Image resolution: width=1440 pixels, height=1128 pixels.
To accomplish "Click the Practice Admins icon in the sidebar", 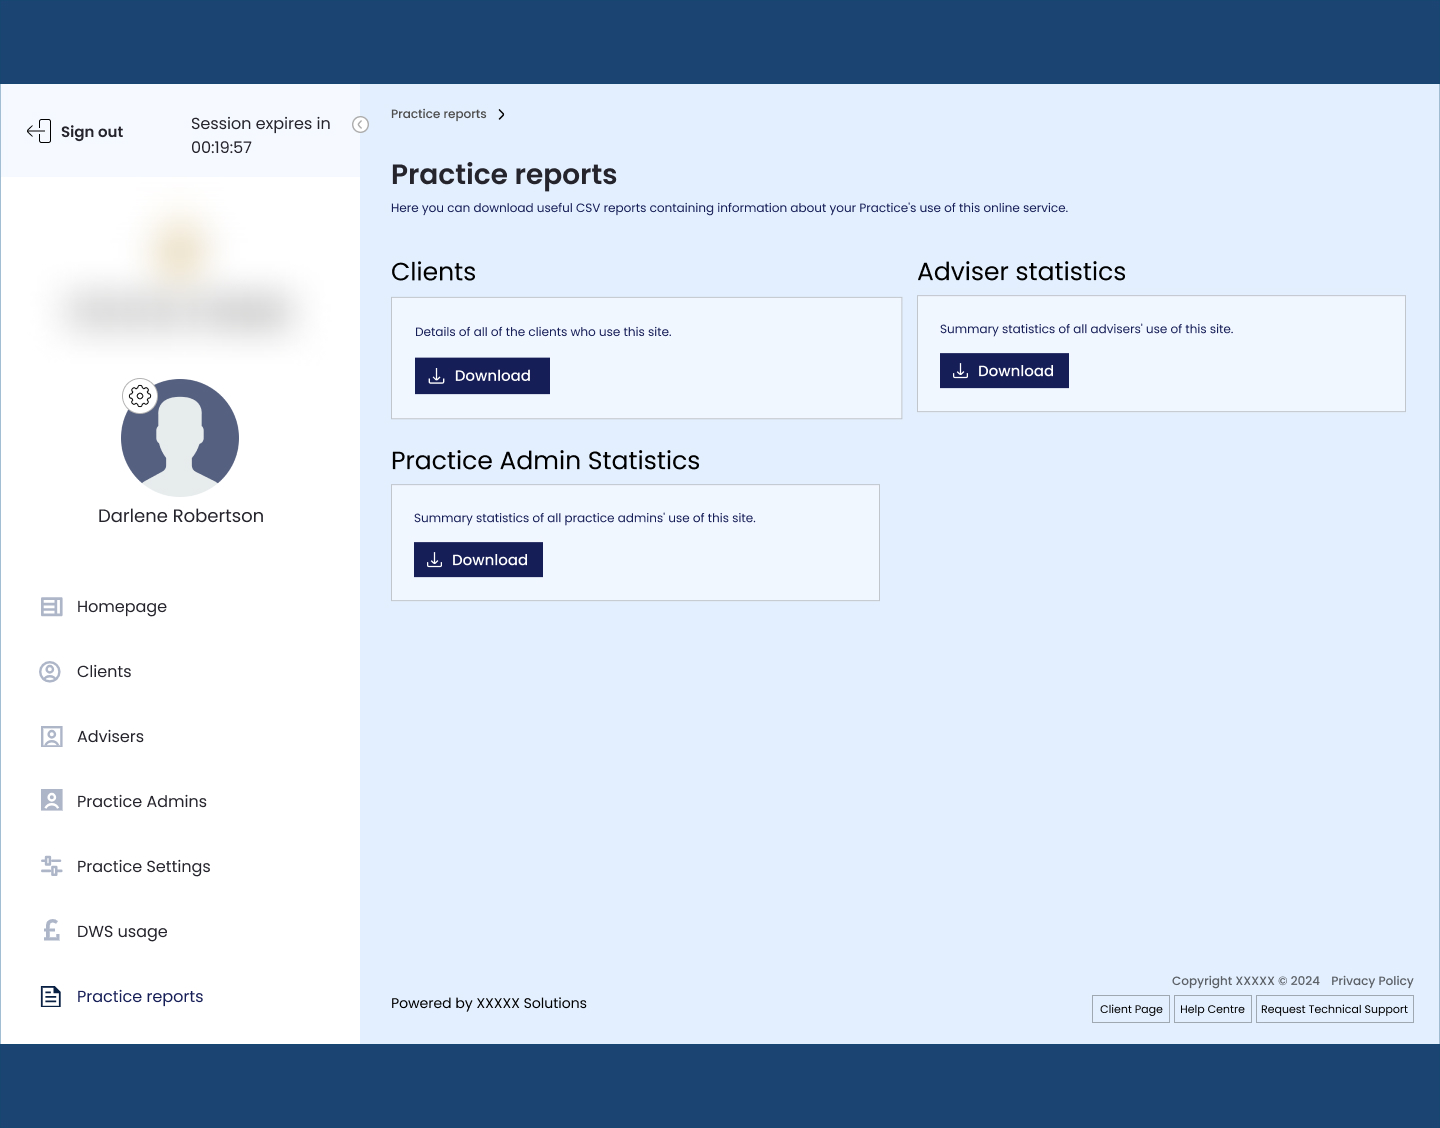I will (x=51, y=801).
